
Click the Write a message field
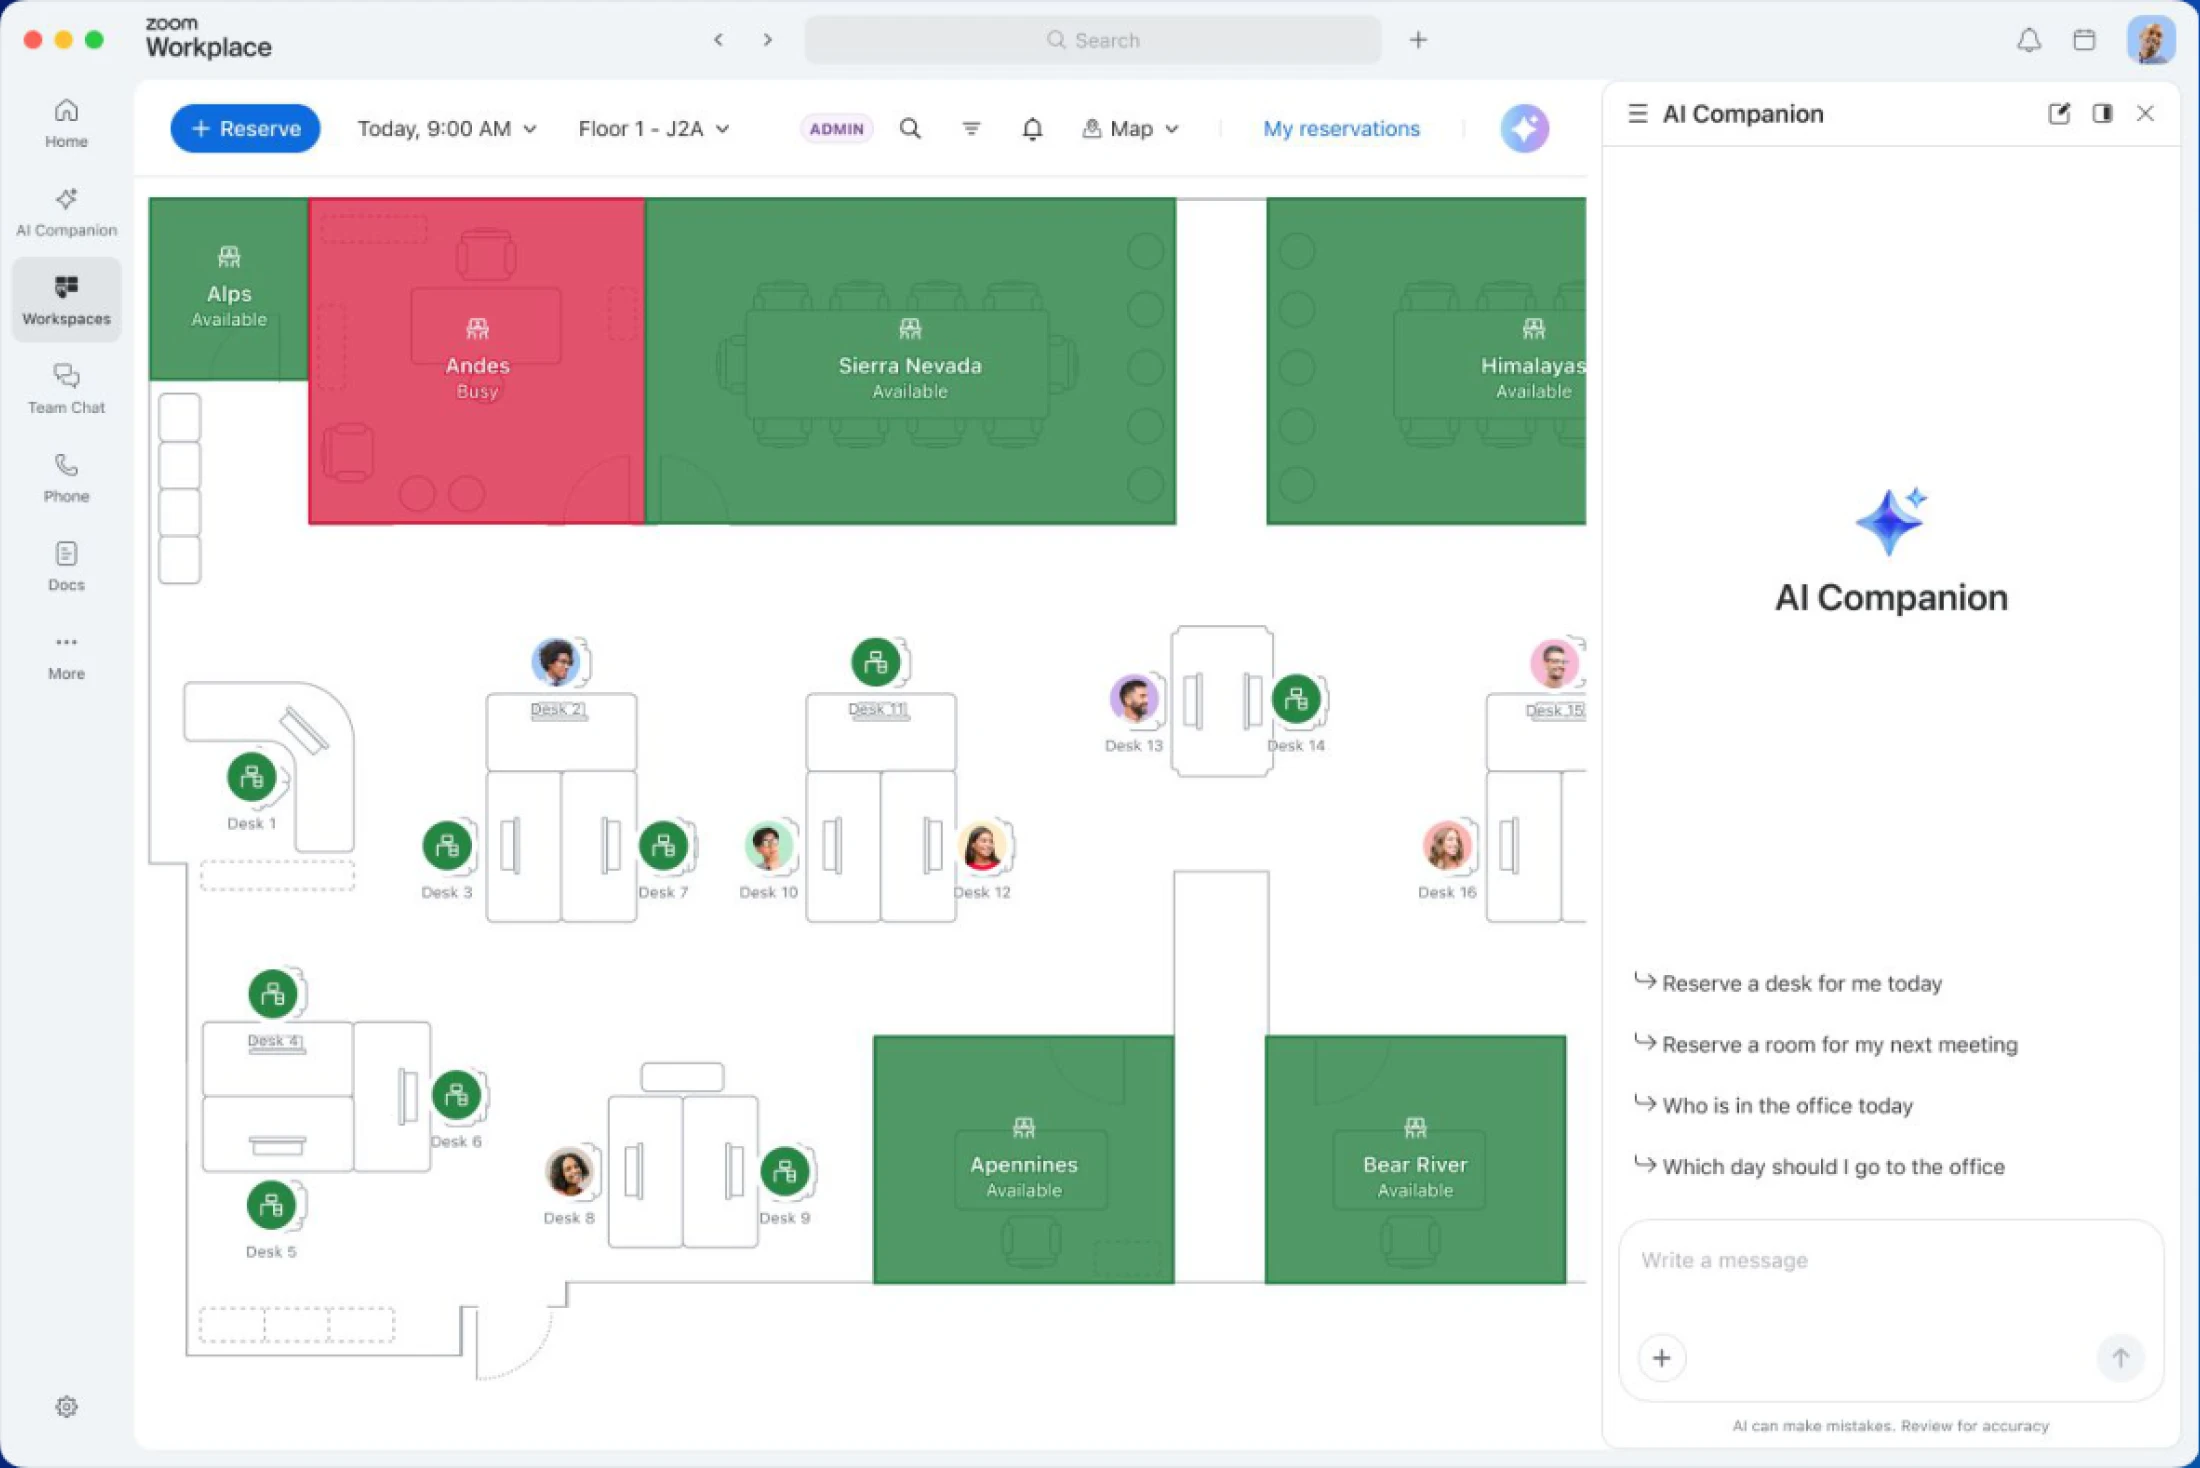(1890, 1260)
